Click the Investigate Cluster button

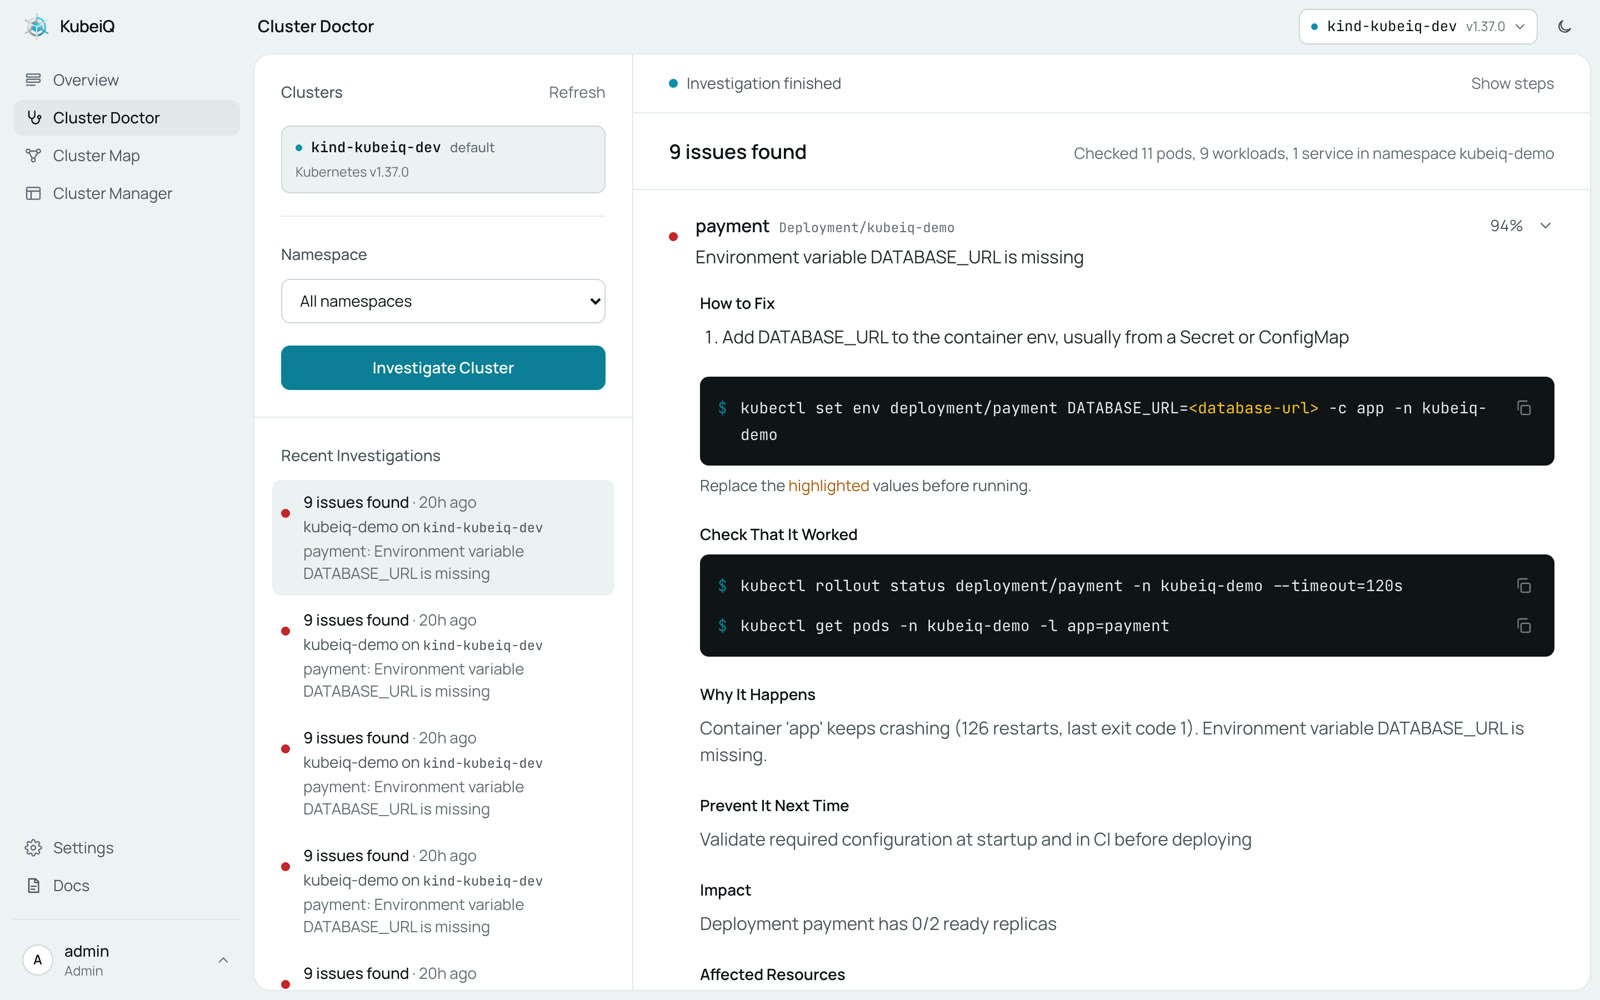pyautogui.click(x=443, y=368)
